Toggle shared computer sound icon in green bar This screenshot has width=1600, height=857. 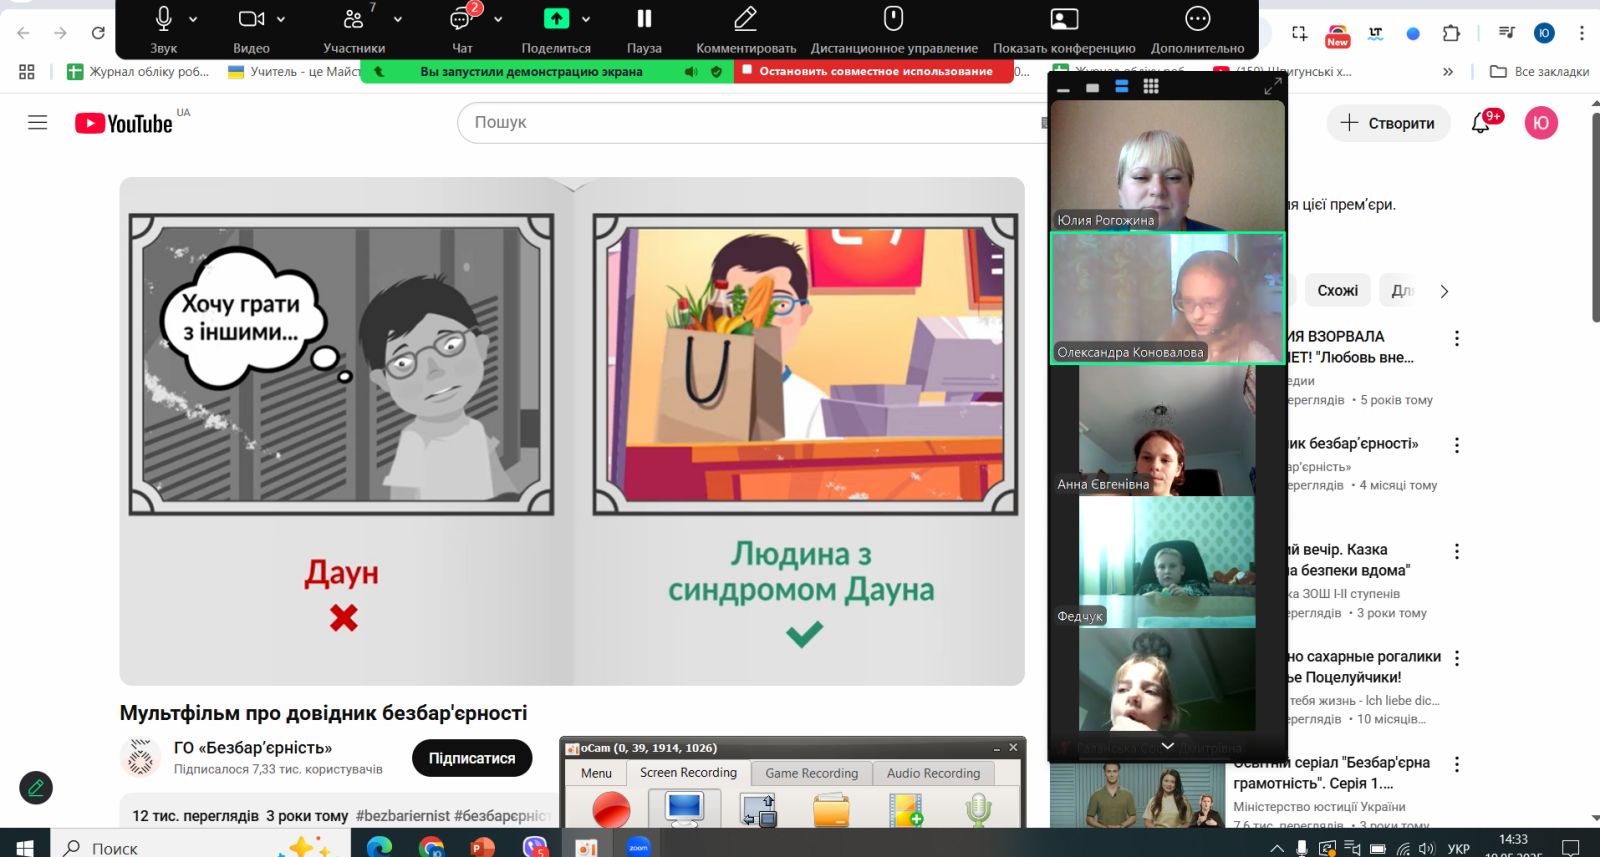(x=690, y=72)
